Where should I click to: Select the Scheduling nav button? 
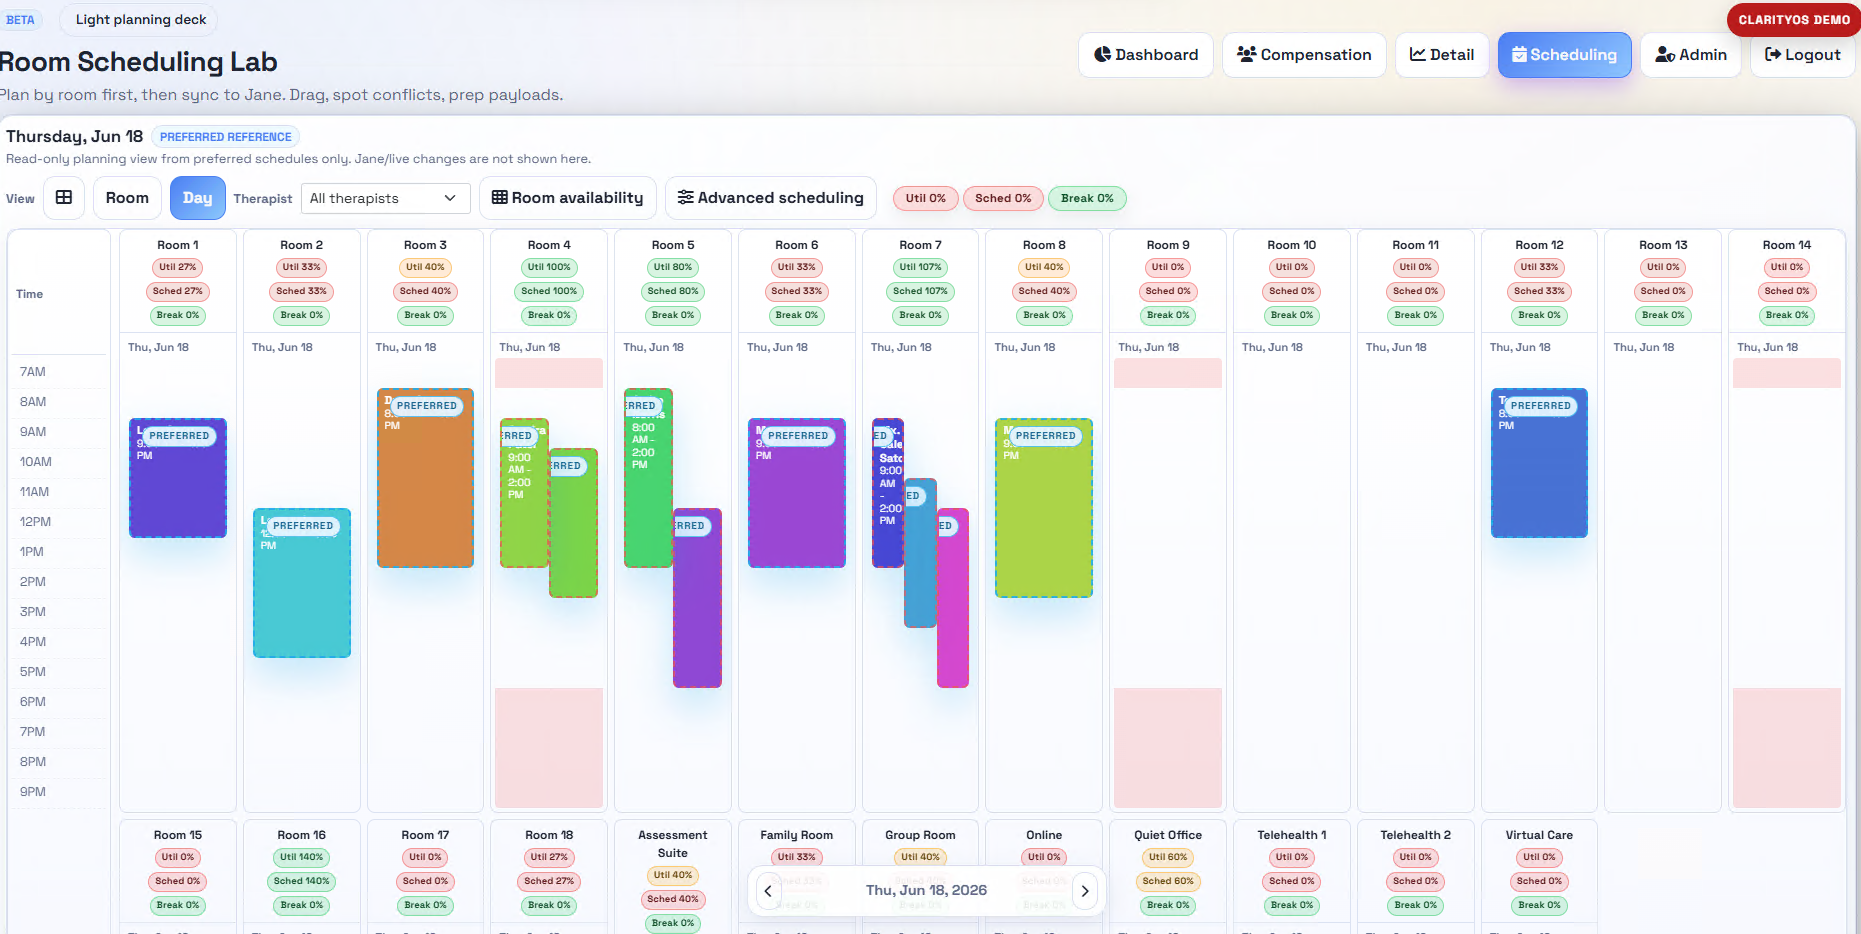[1564, 55]
